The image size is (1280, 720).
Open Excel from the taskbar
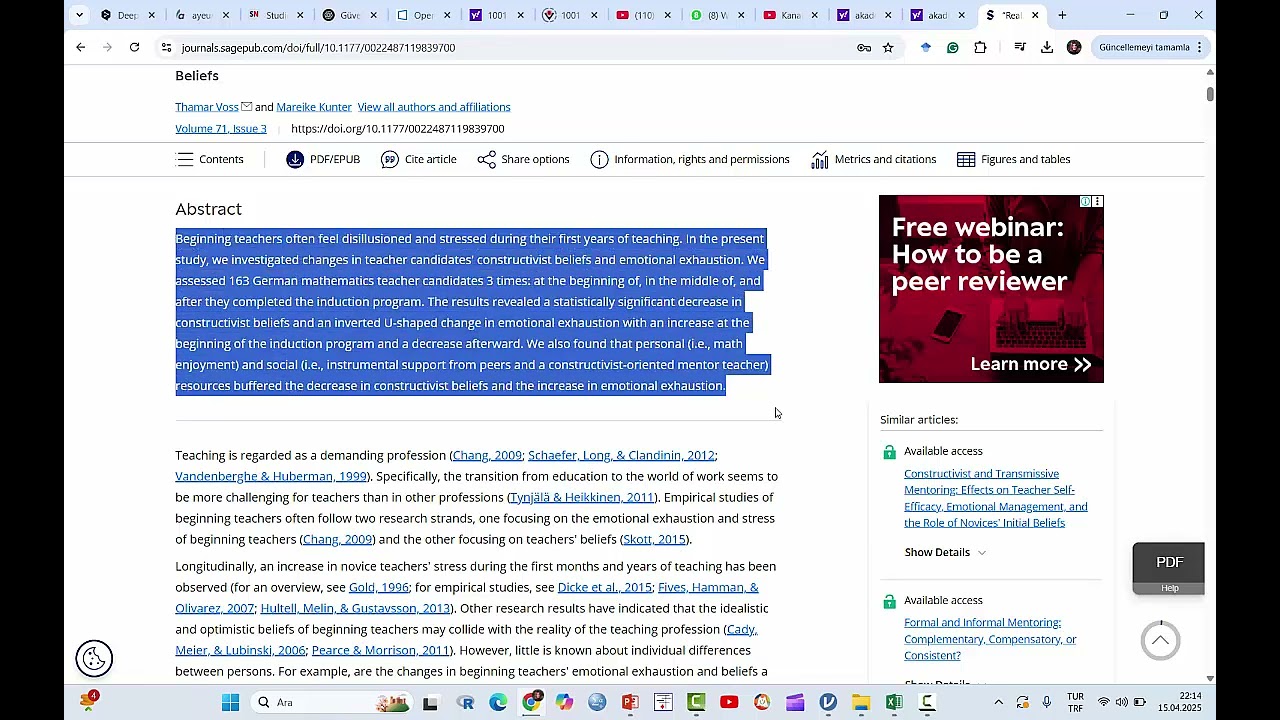894,702
